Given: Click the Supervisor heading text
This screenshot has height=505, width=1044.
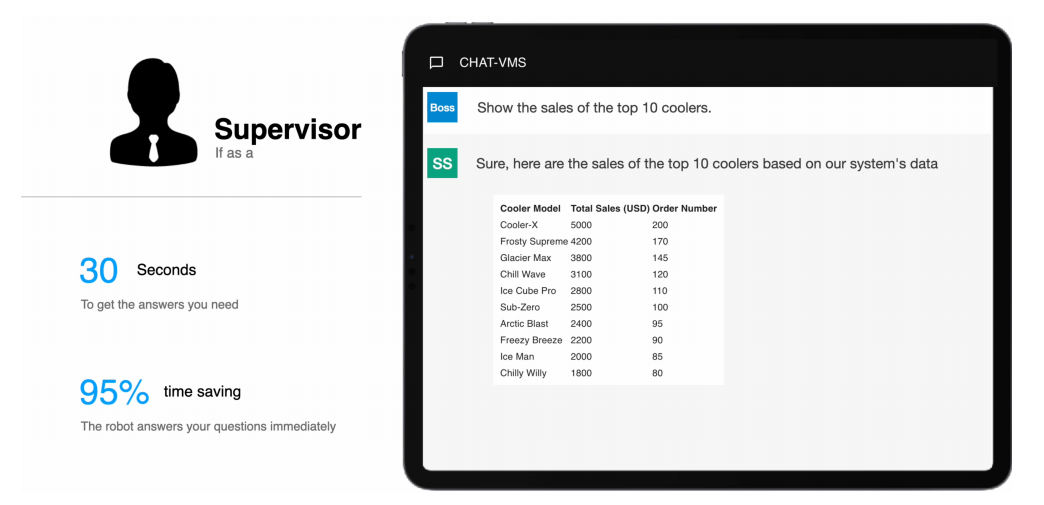Looking at the screenshot, I should [x=288, y=129].
